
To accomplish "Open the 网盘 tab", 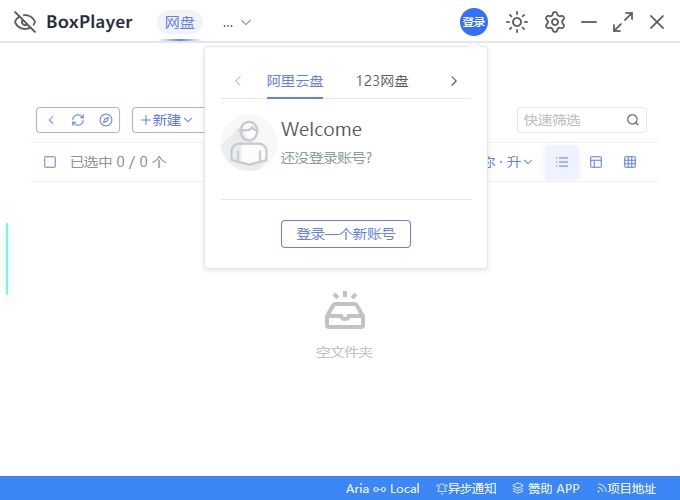I will pos(180,22).
